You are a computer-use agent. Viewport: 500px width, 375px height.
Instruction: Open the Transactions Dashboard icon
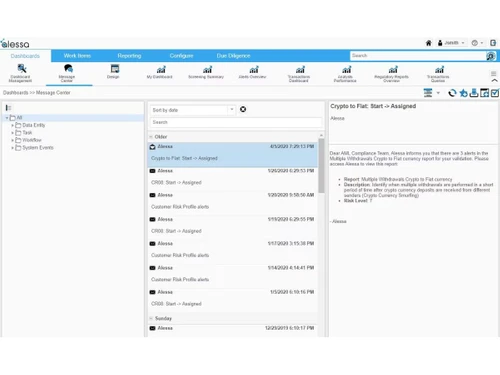[300, 70]
